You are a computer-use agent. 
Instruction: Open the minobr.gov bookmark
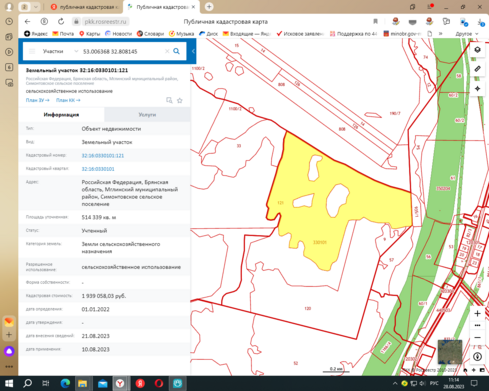tap(402, 34)
